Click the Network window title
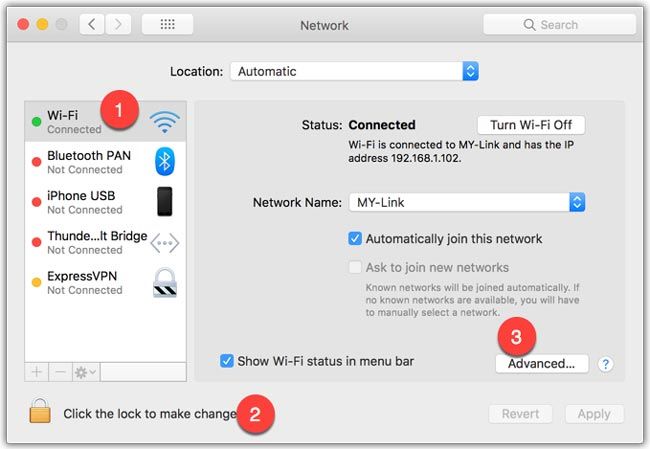The image size is (650, 449). tap(324, 25)
